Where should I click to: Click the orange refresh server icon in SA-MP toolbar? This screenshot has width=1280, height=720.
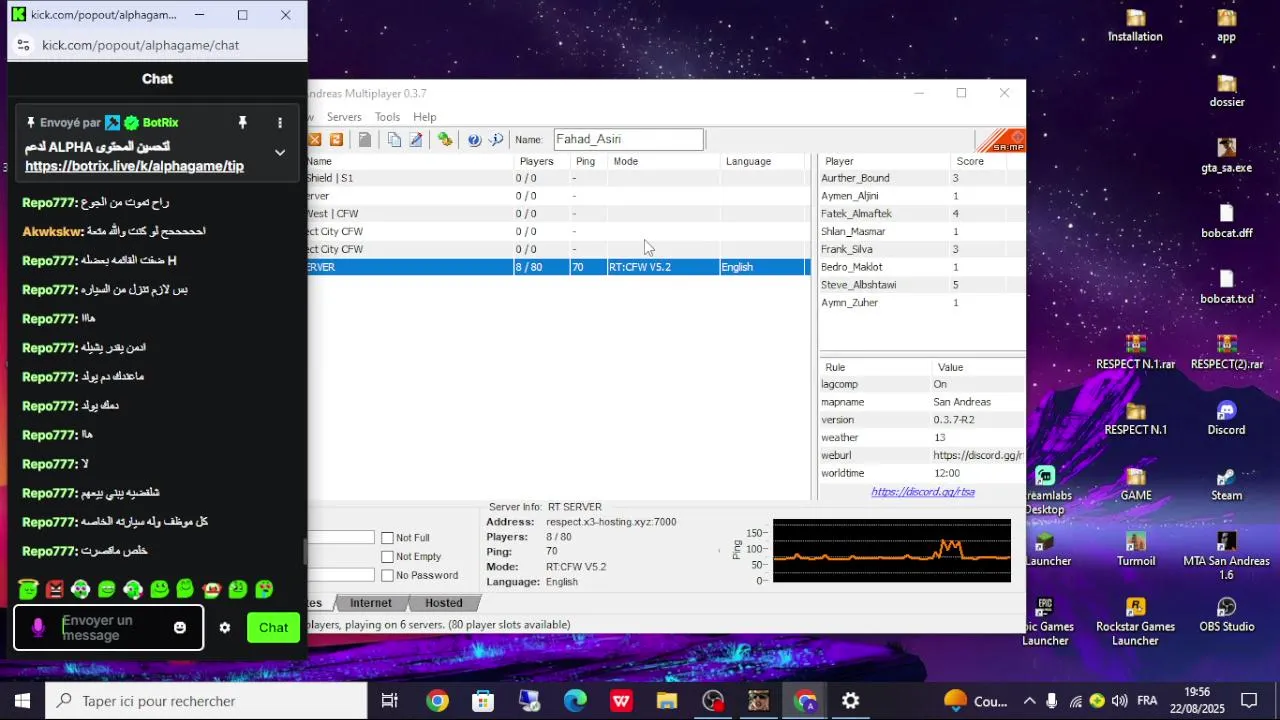[x=336, y=140]
